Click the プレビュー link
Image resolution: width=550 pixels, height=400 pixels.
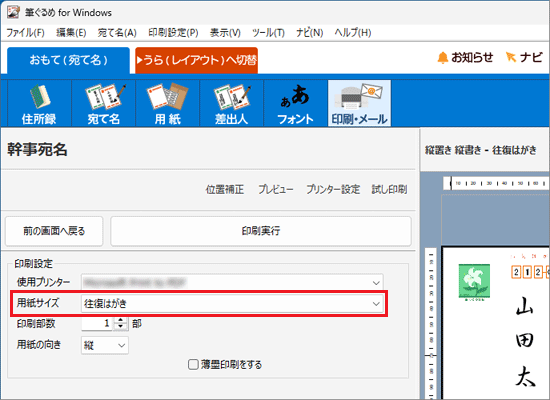point(276,189)
